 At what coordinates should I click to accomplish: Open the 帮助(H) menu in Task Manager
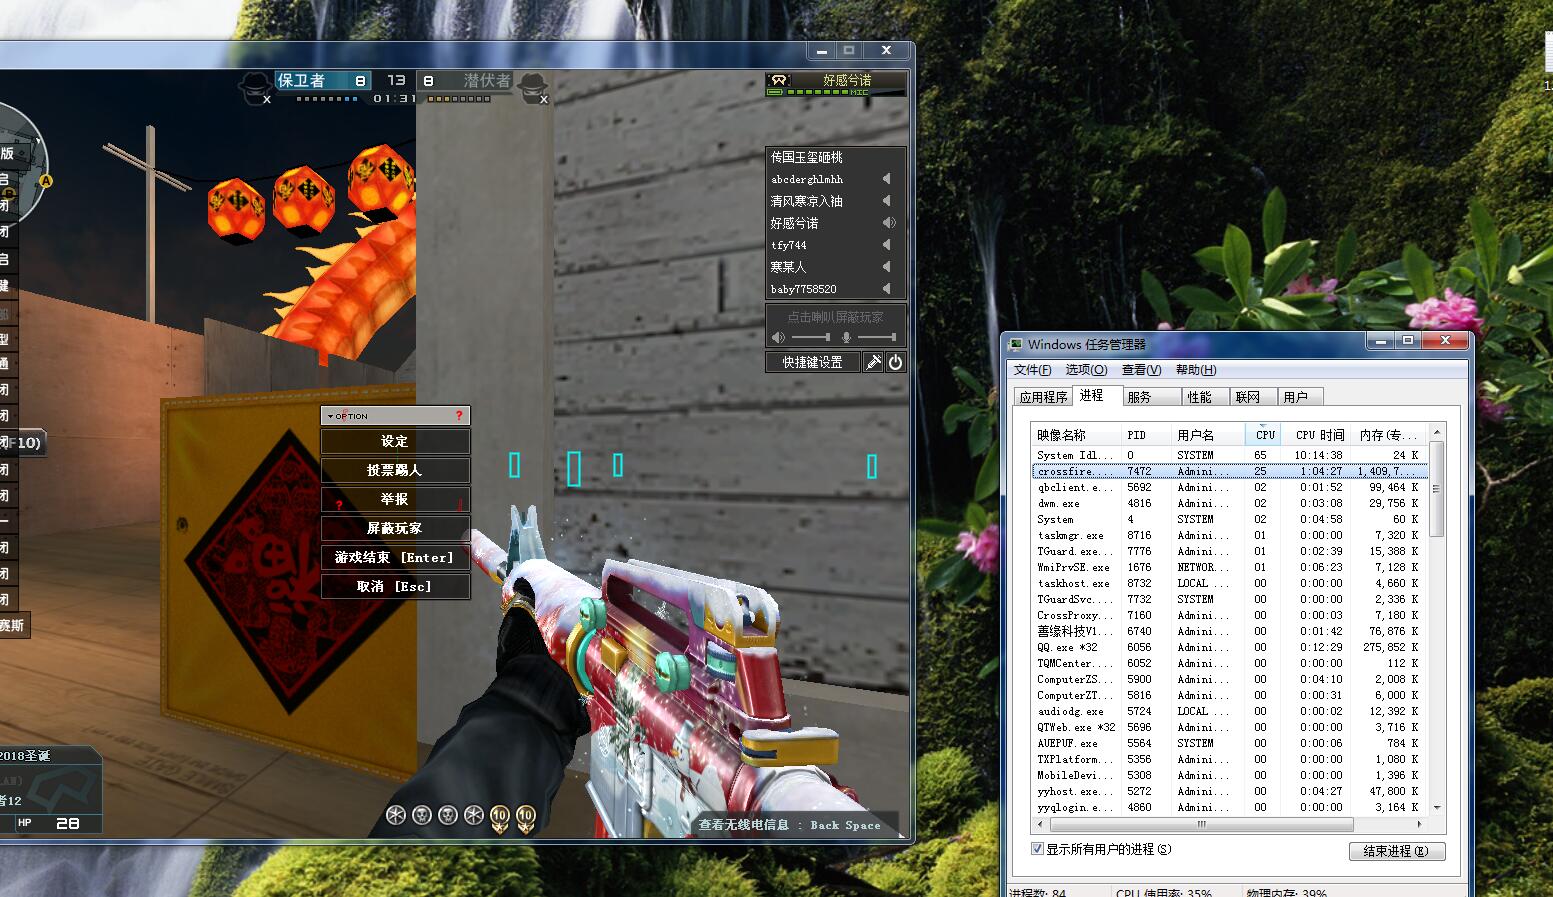(1196, 370)
